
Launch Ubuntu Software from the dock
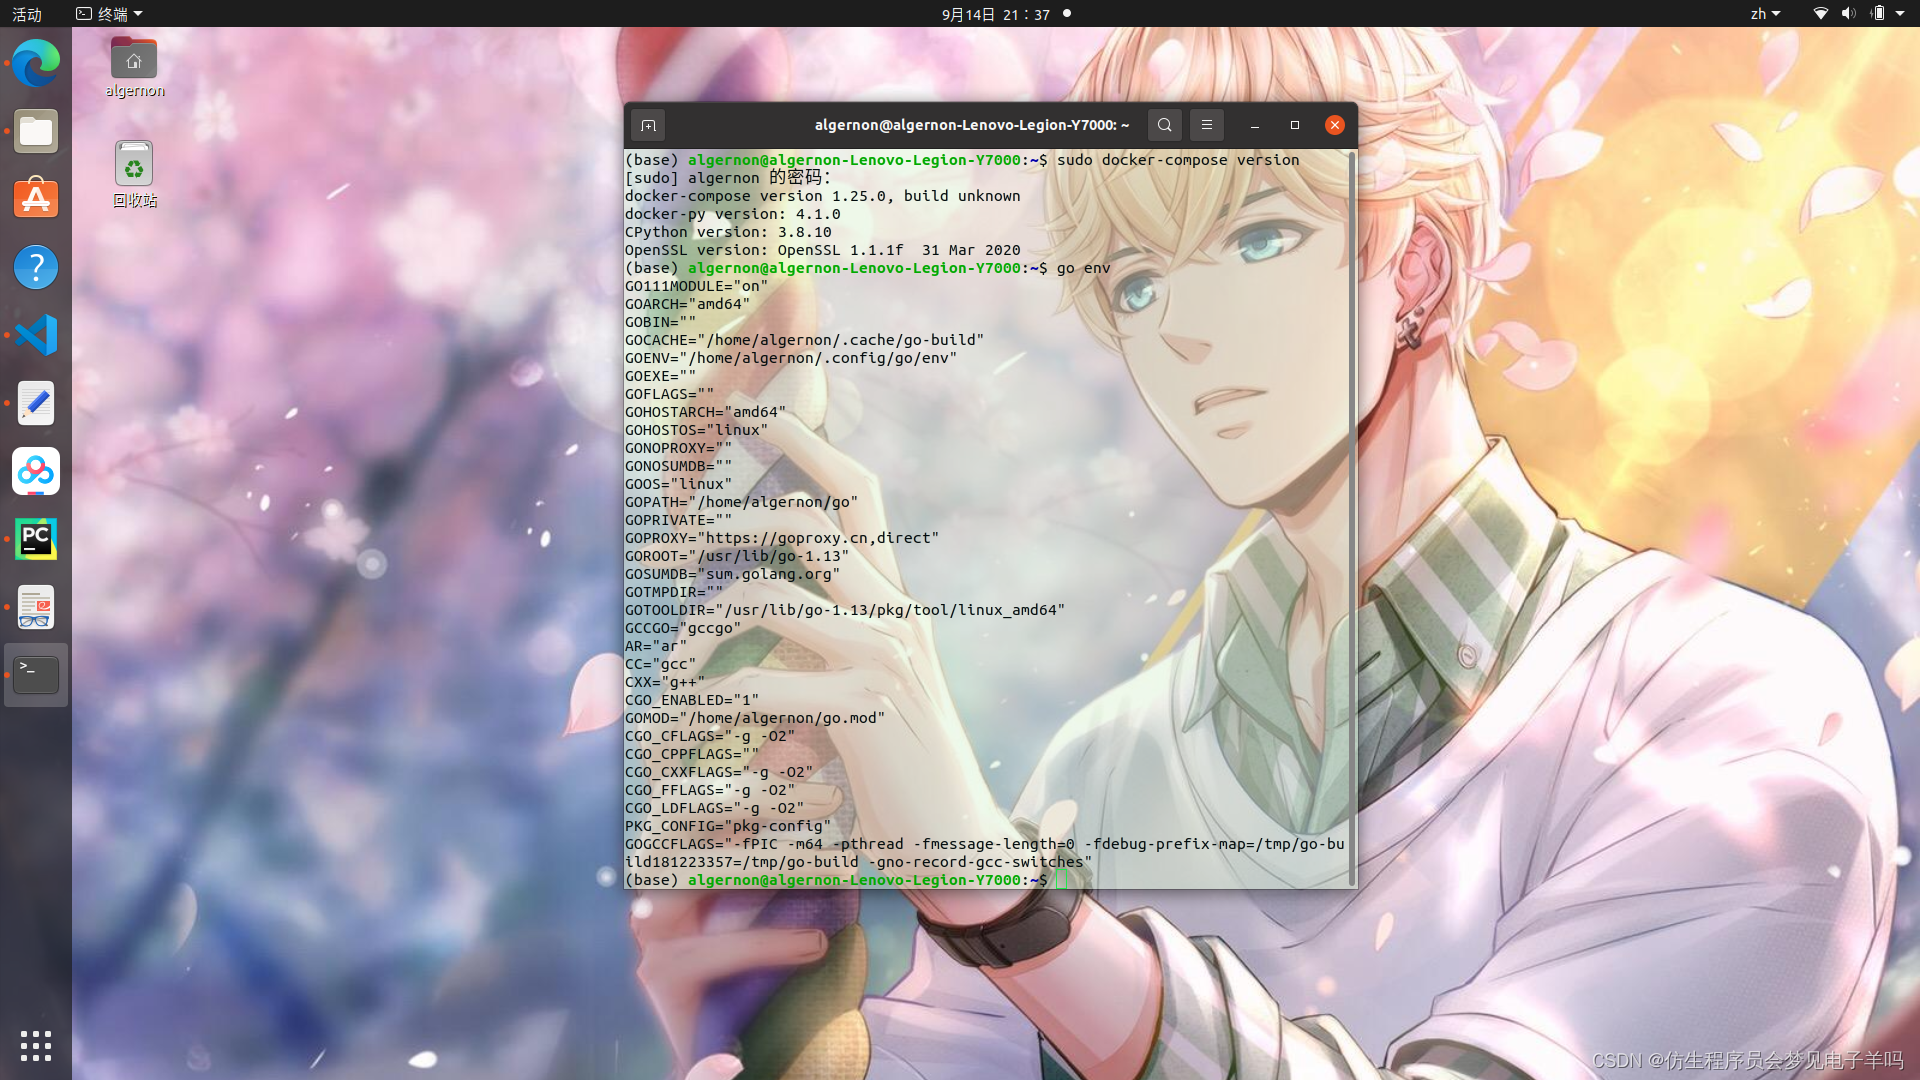coord(36,199)
